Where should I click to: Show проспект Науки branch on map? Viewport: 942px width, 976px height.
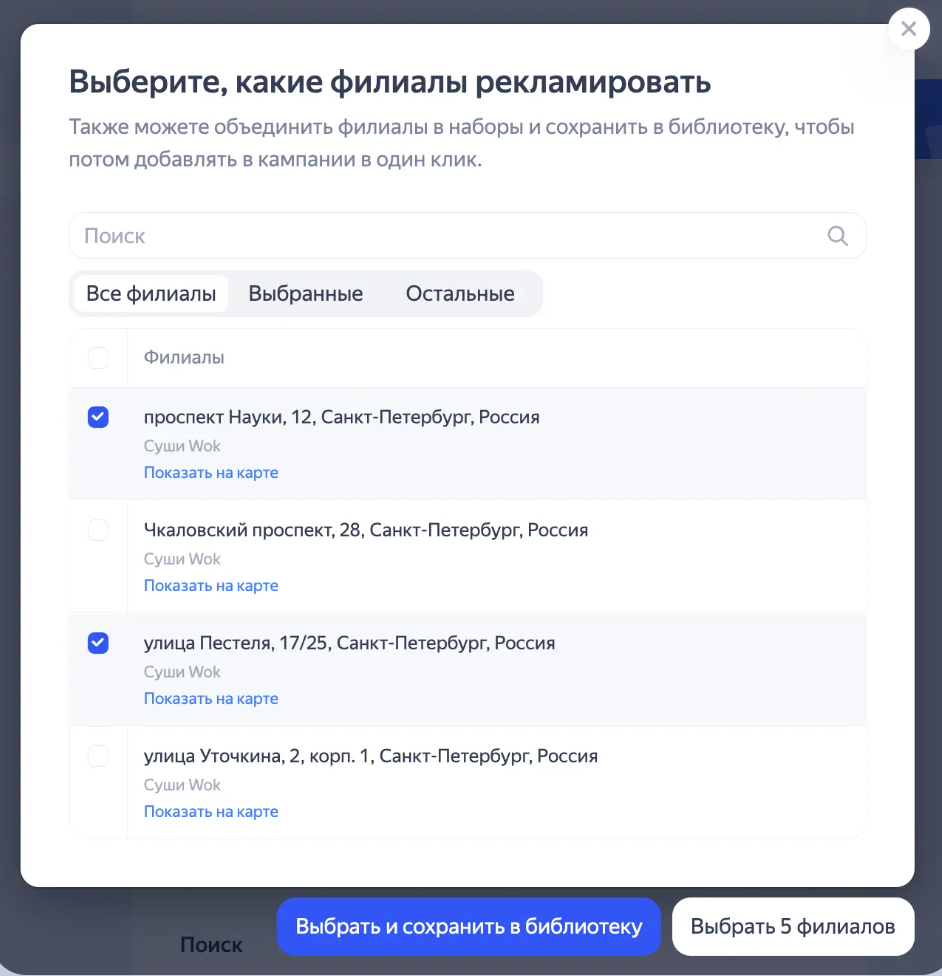point(211,472)
